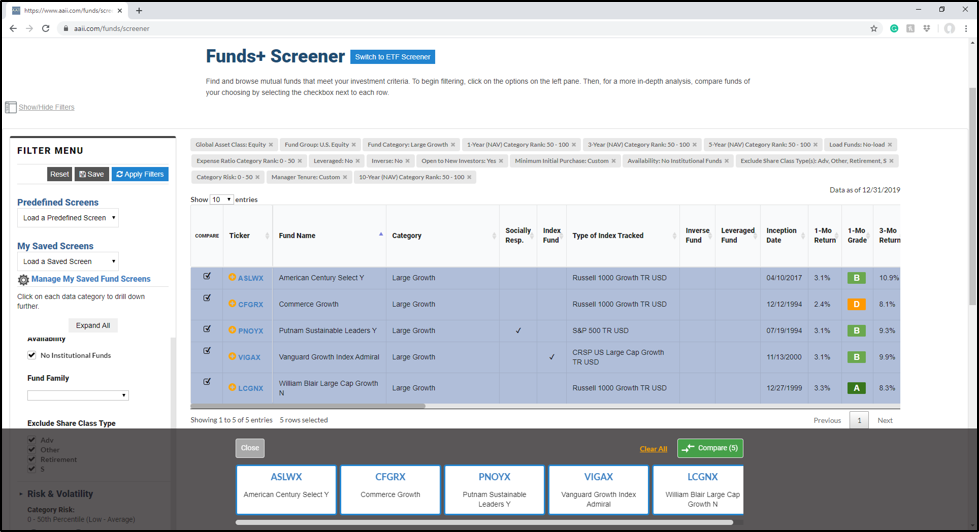Sort table by Fund Name column
Image resolution: width=979 pixels, height=532 pixels.
click(x=330, y=235)
